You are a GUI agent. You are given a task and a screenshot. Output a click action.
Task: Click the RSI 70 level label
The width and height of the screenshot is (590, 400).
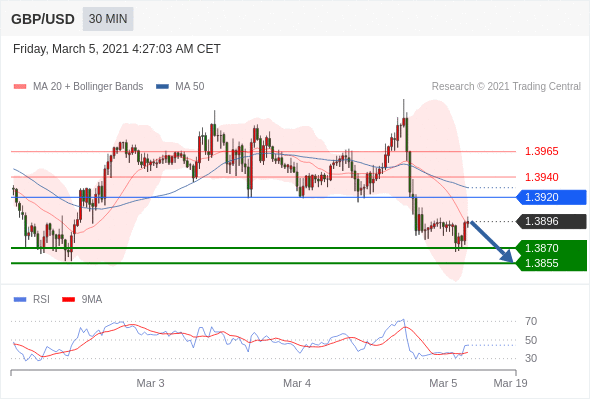click(531, 321)
